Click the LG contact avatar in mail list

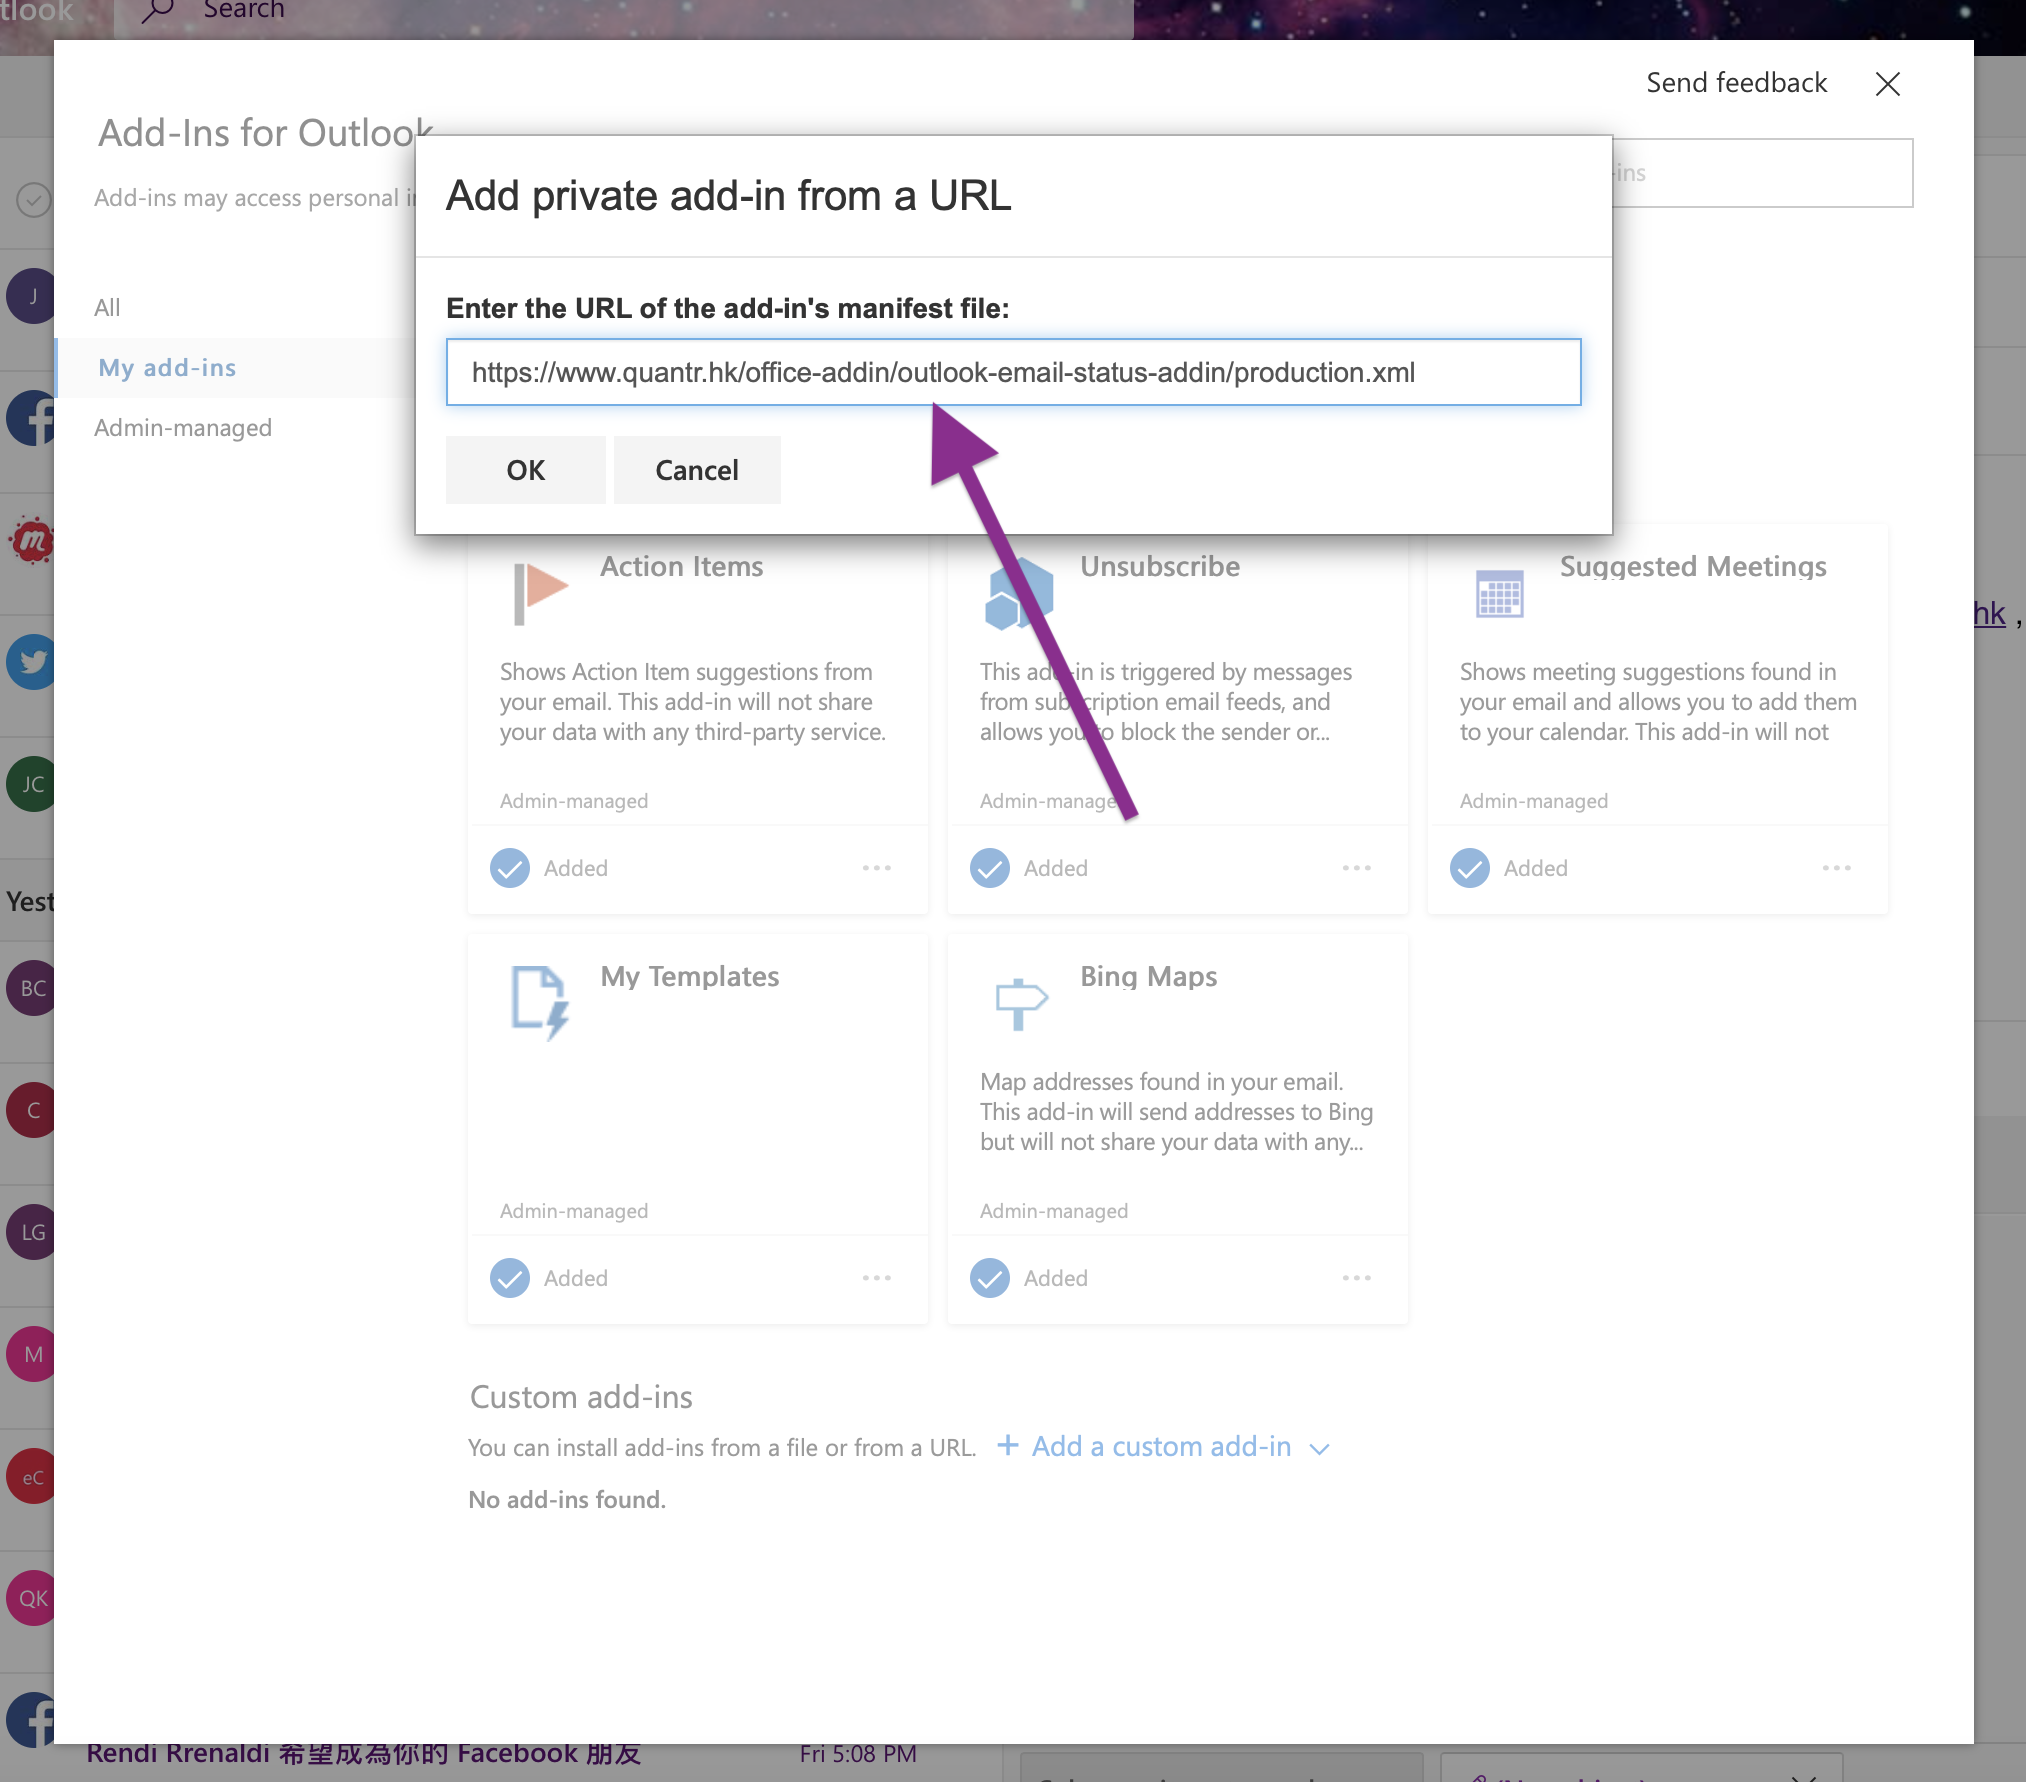32,1232
